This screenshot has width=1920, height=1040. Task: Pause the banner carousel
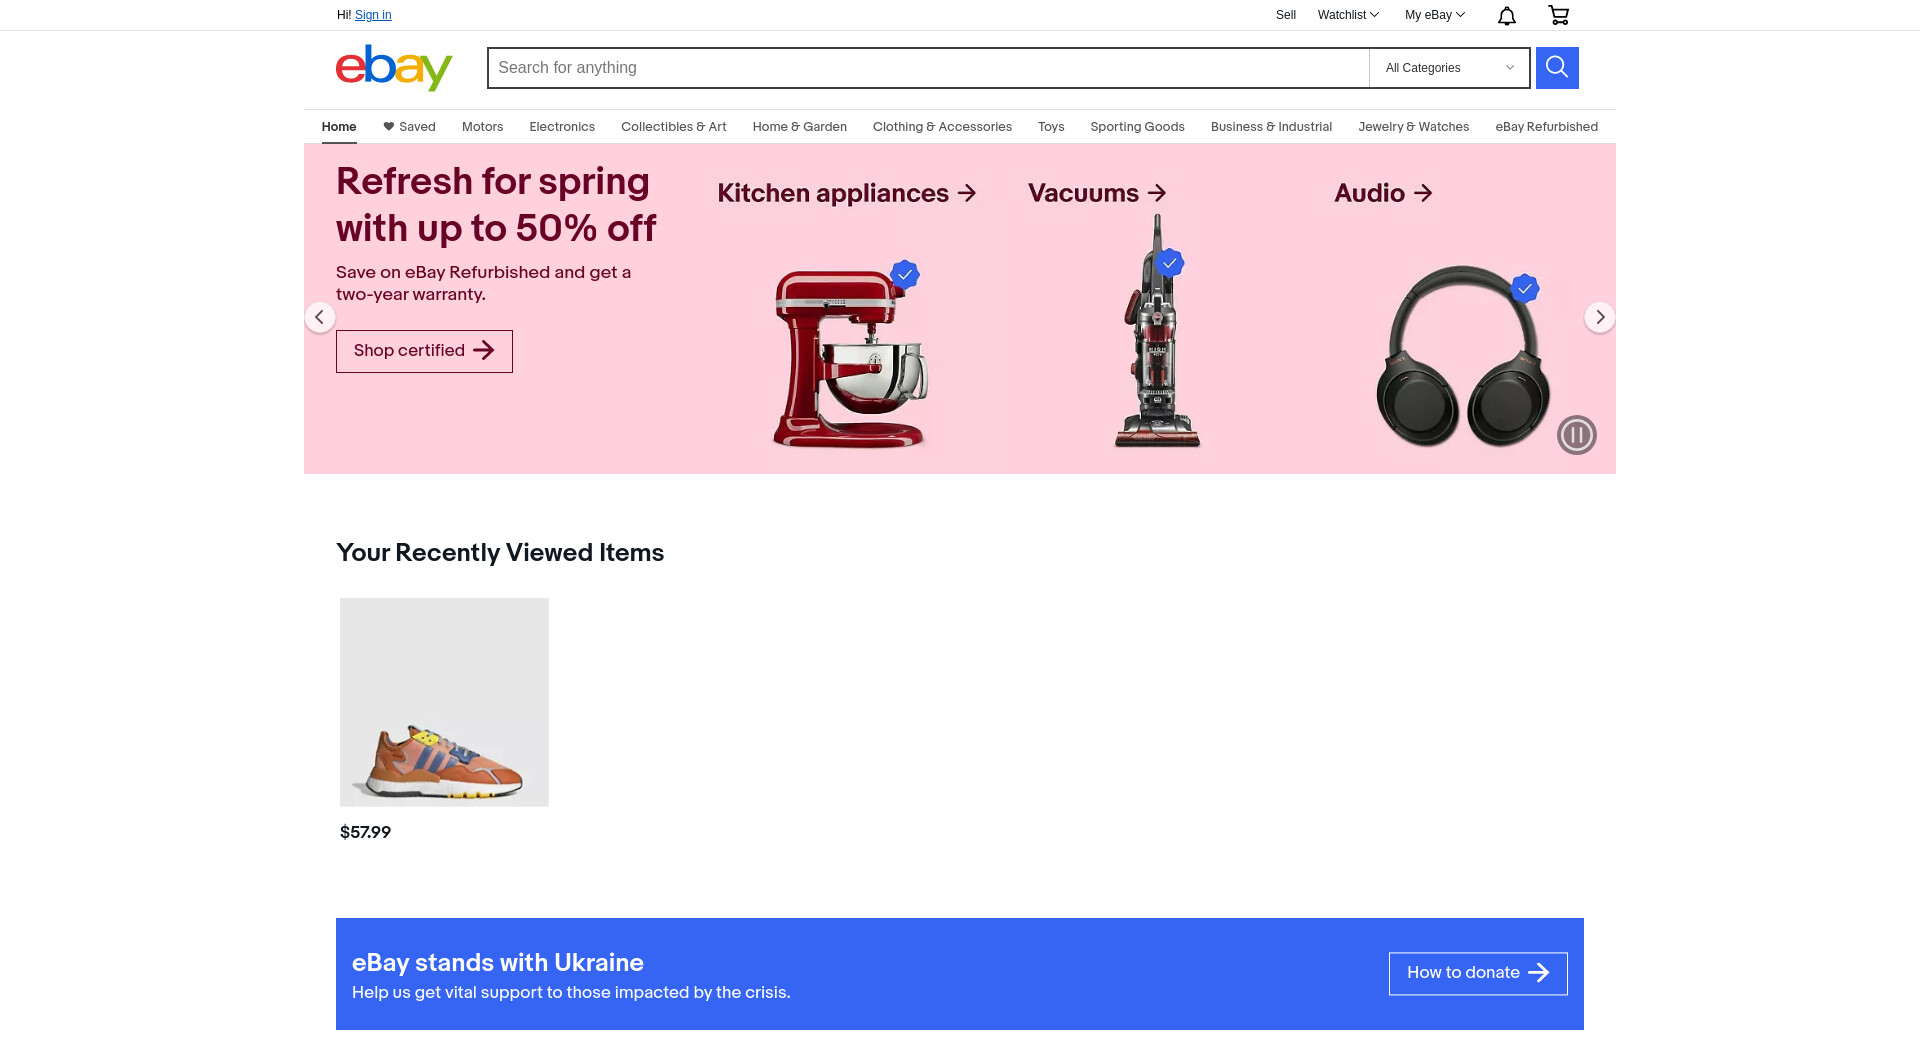(1577, 435)
